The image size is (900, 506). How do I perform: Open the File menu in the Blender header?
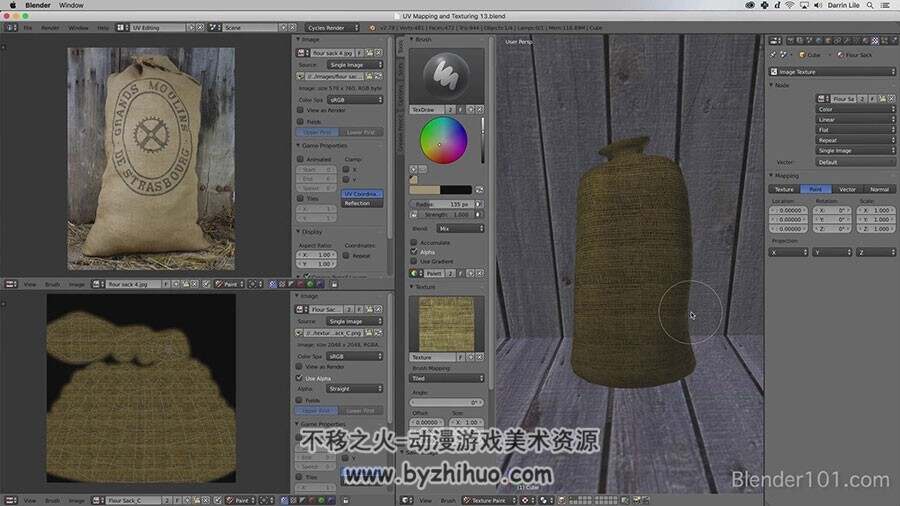(x=28, y=28)
